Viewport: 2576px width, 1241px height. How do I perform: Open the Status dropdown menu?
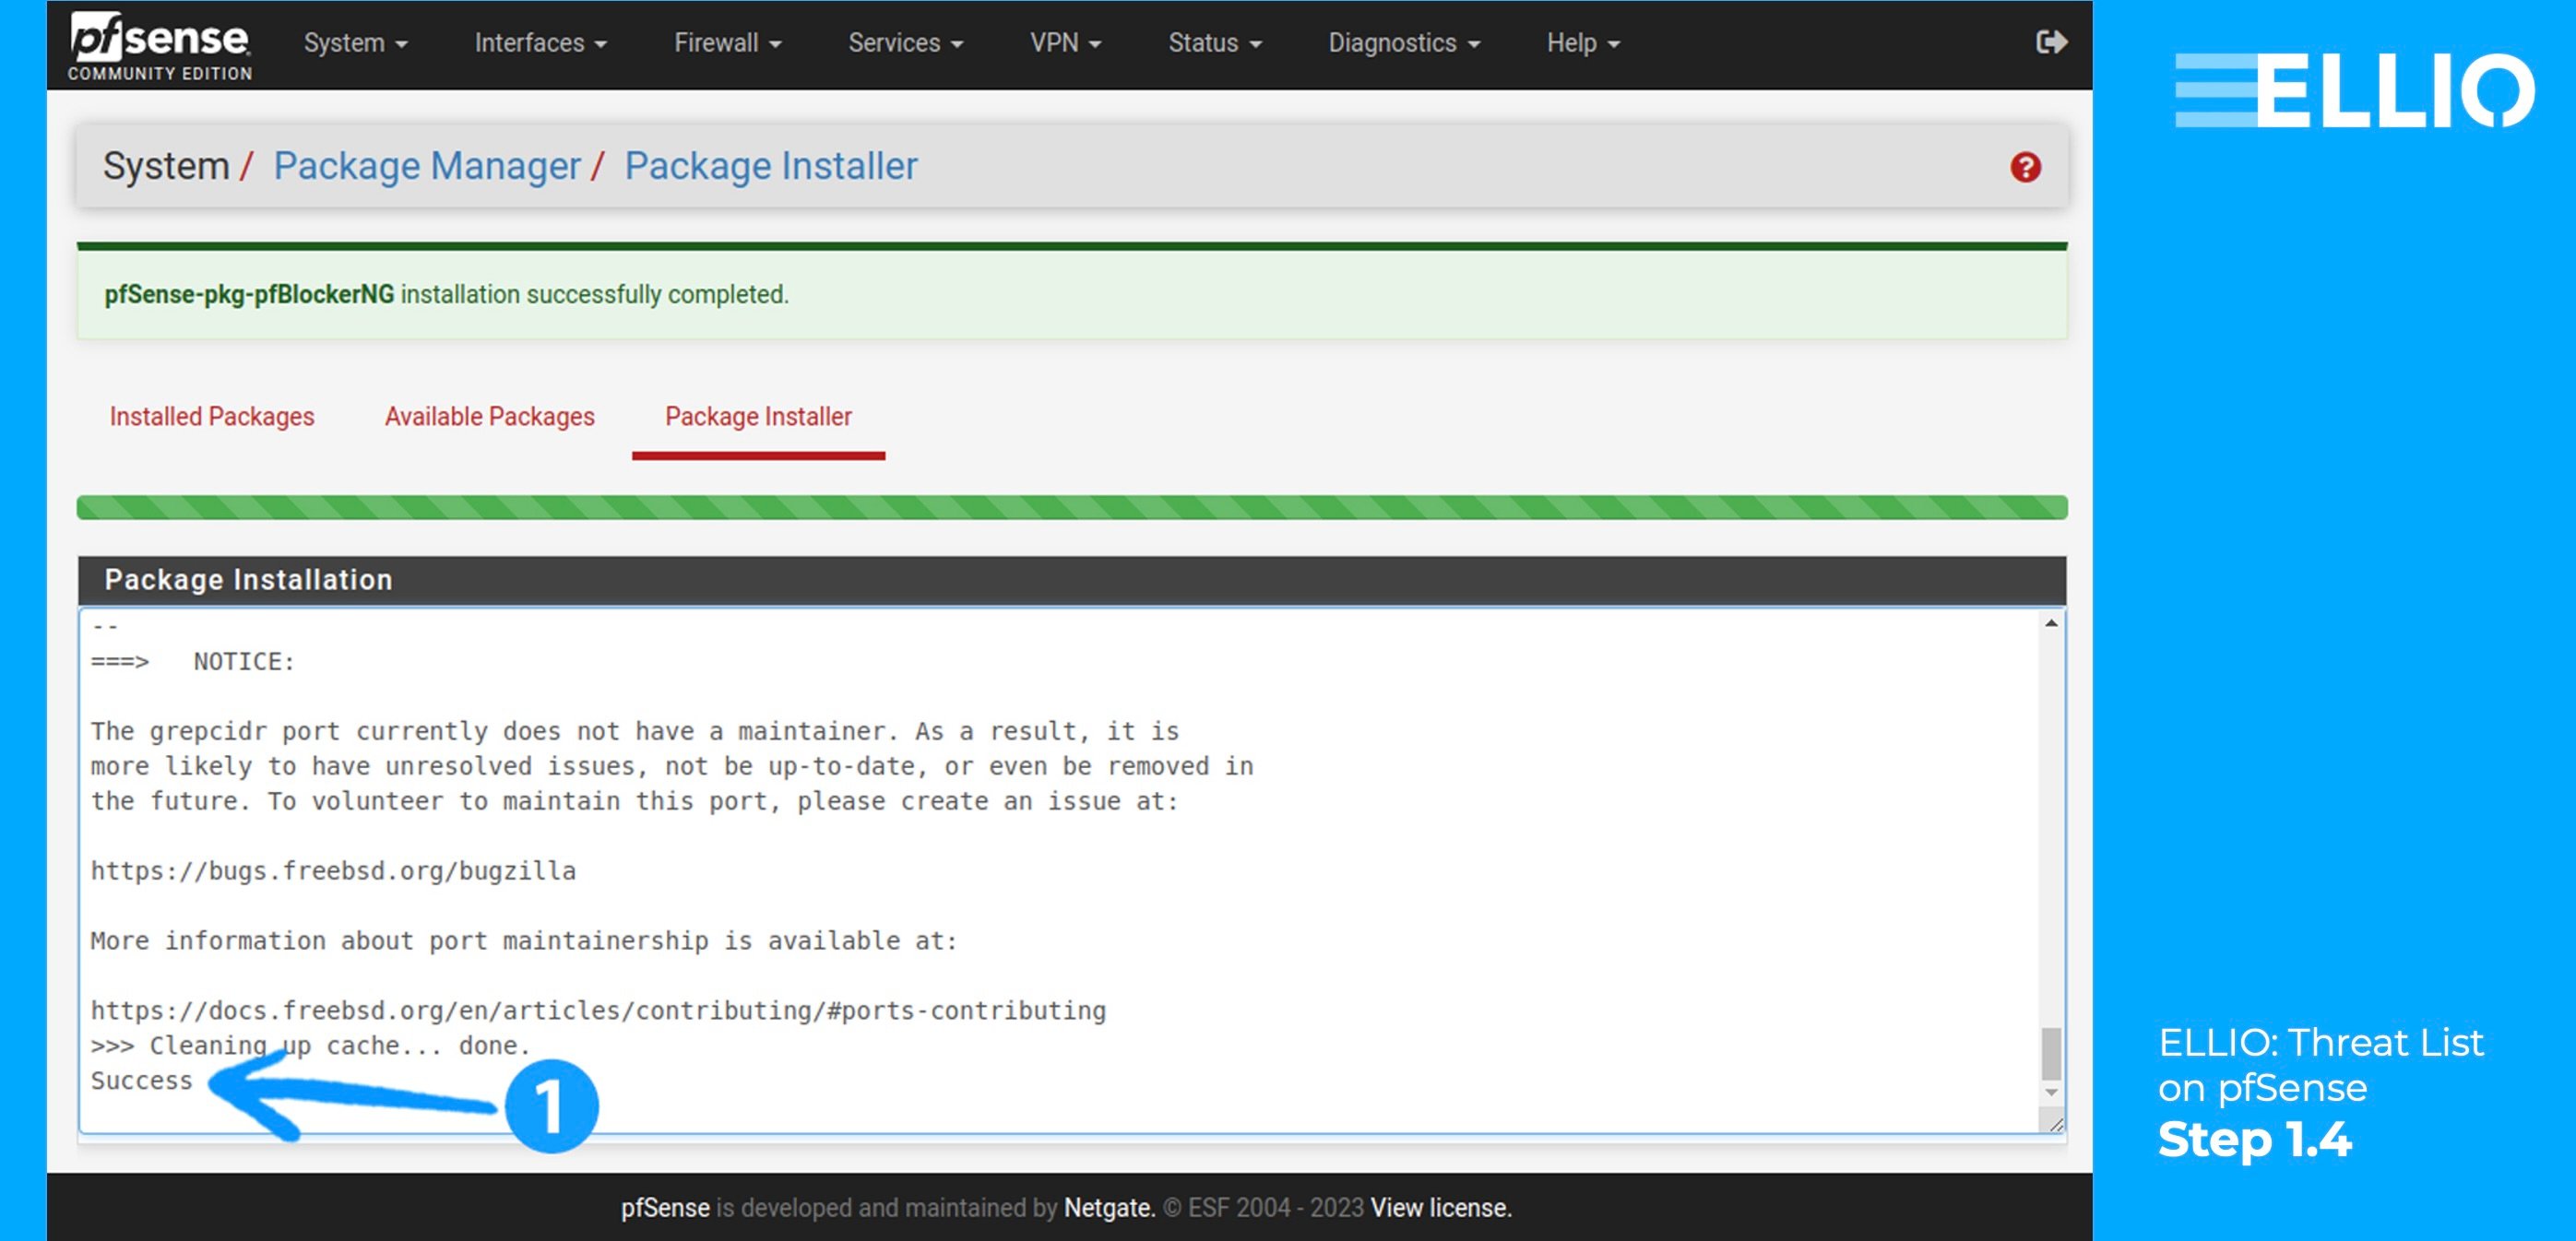pos(1213,42)
